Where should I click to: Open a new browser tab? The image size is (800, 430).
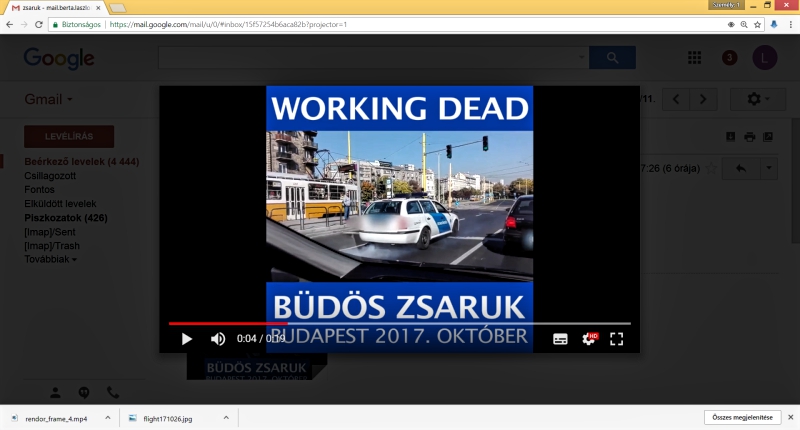click(117, 8)
